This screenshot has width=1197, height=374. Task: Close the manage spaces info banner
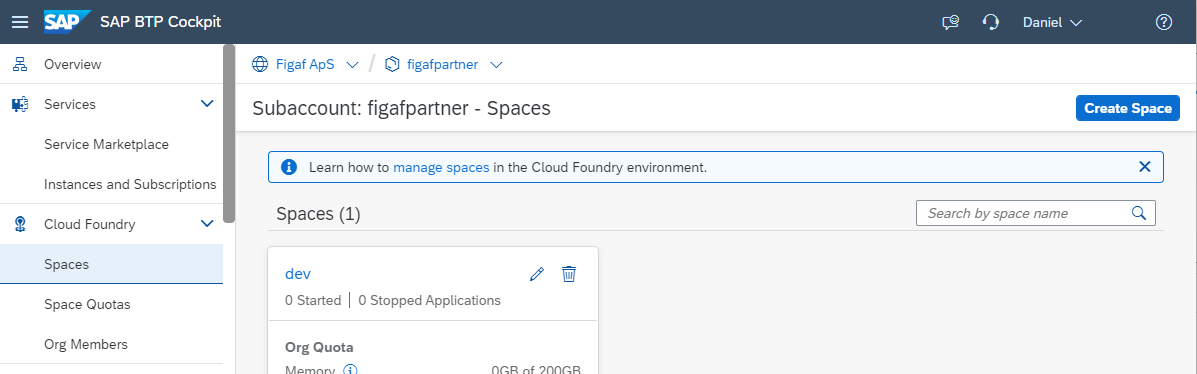(1144, 166)
